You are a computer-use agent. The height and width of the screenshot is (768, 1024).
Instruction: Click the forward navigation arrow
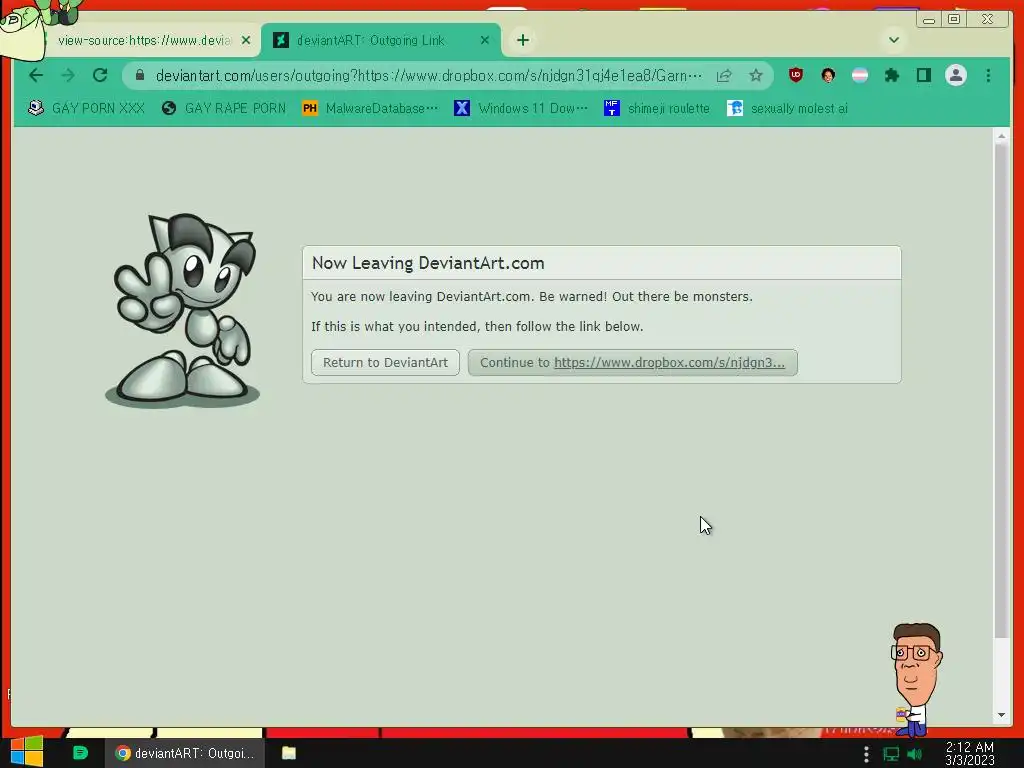tap(68, 76)
